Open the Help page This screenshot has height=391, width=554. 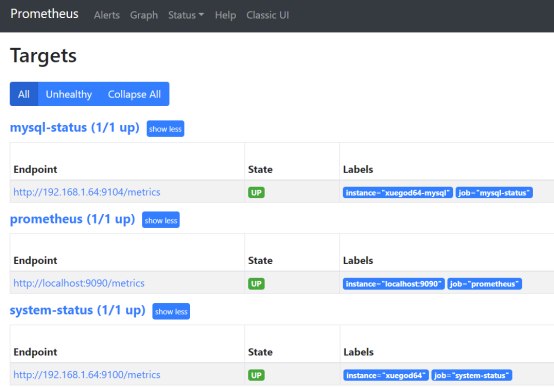[x=225, y=15]
